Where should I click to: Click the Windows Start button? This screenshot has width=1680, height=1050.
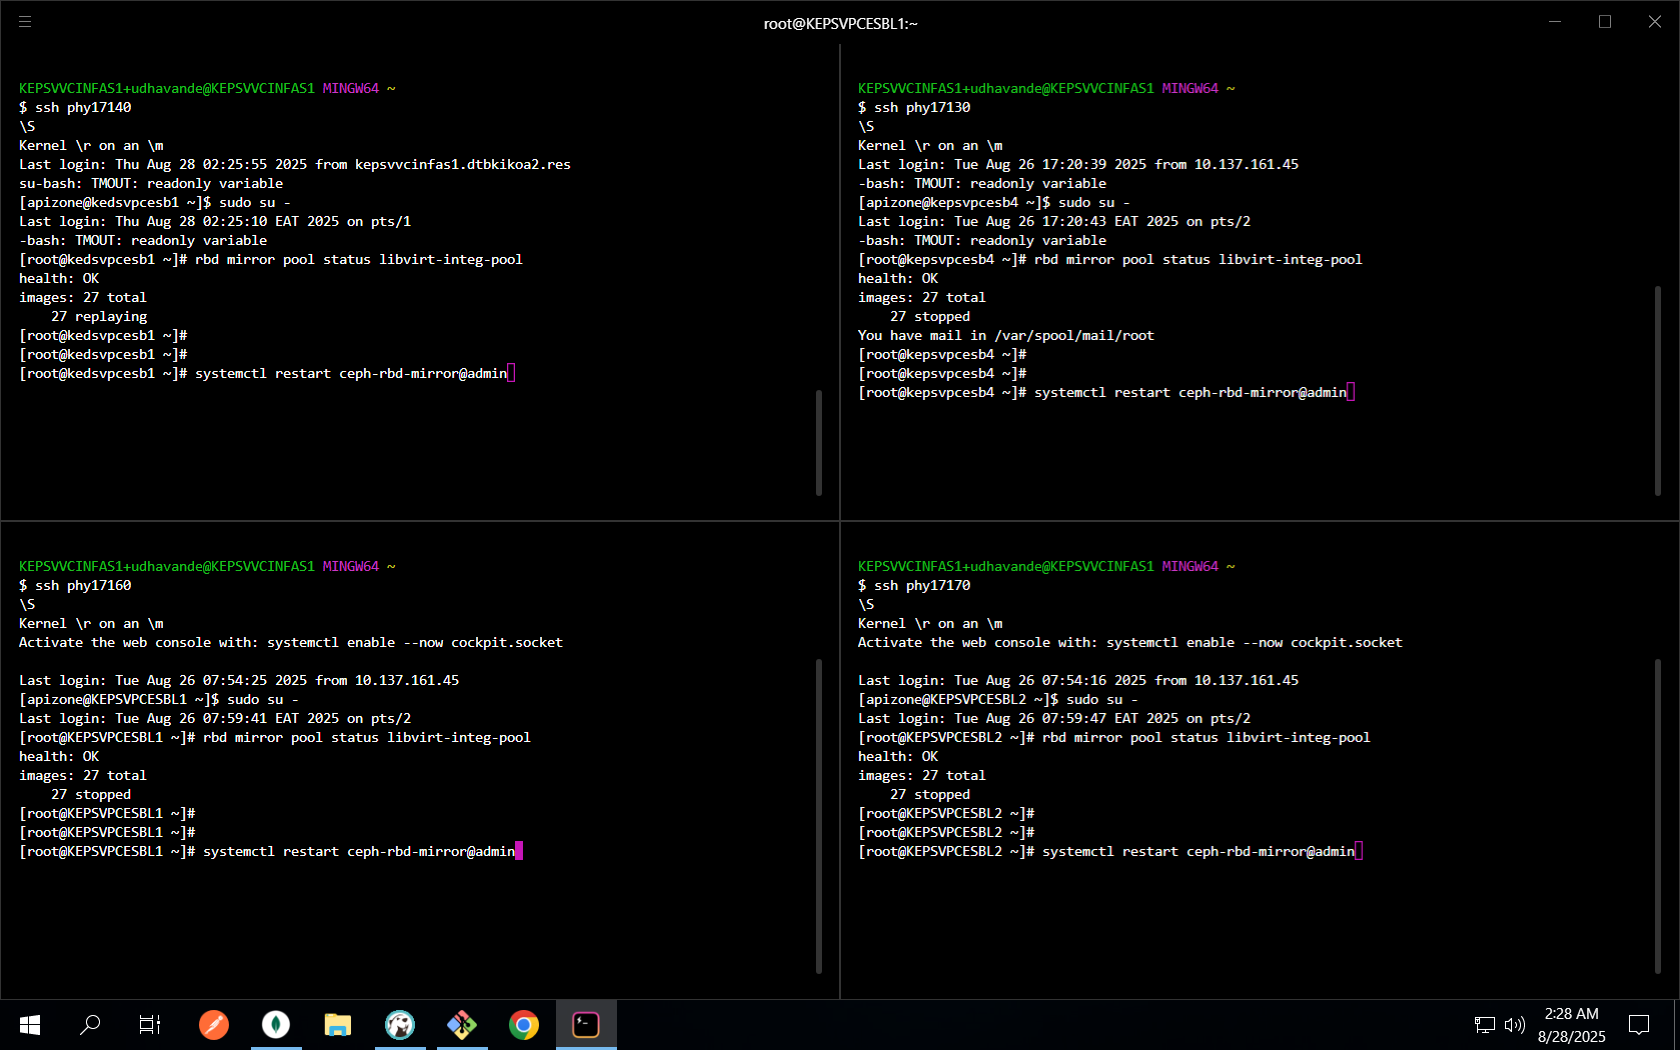[x=29, y=1024]
